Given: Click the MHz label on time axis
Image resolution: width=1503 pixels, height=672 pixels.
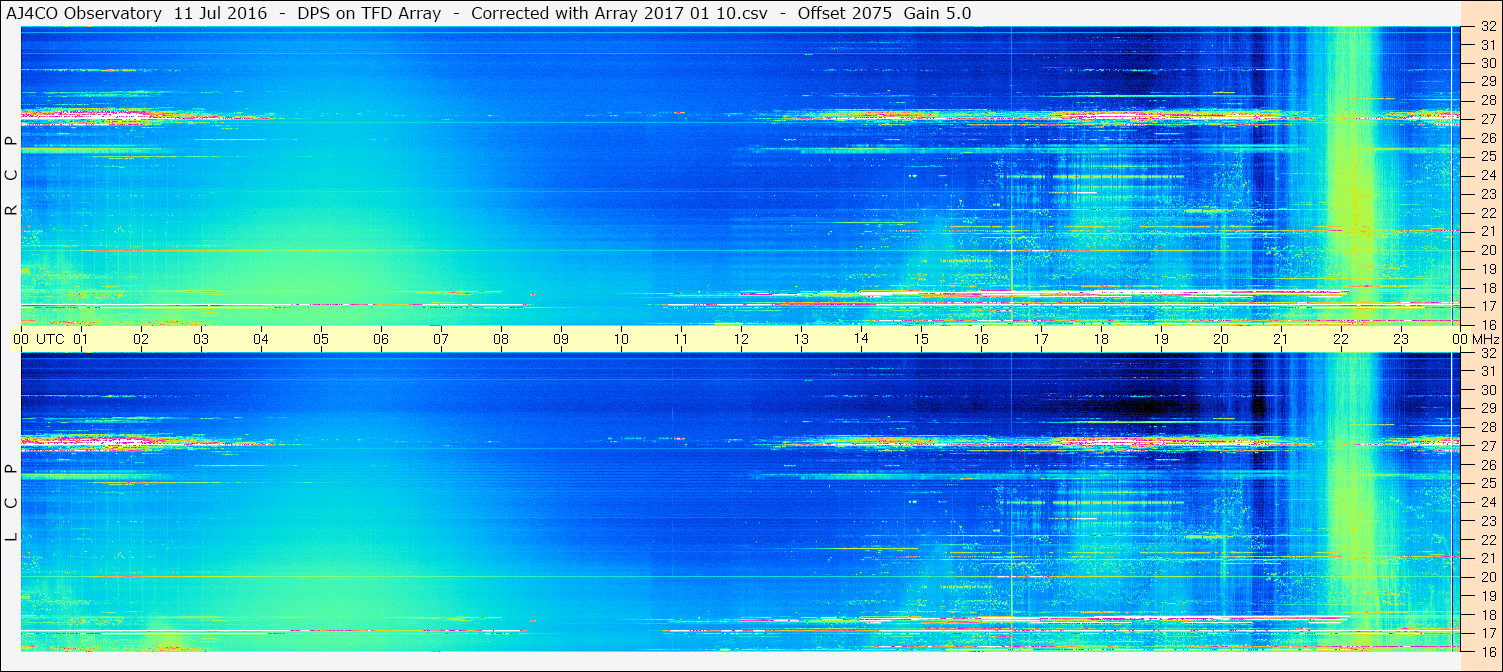Looking at the screenshot, I should tap(1482, 339).
